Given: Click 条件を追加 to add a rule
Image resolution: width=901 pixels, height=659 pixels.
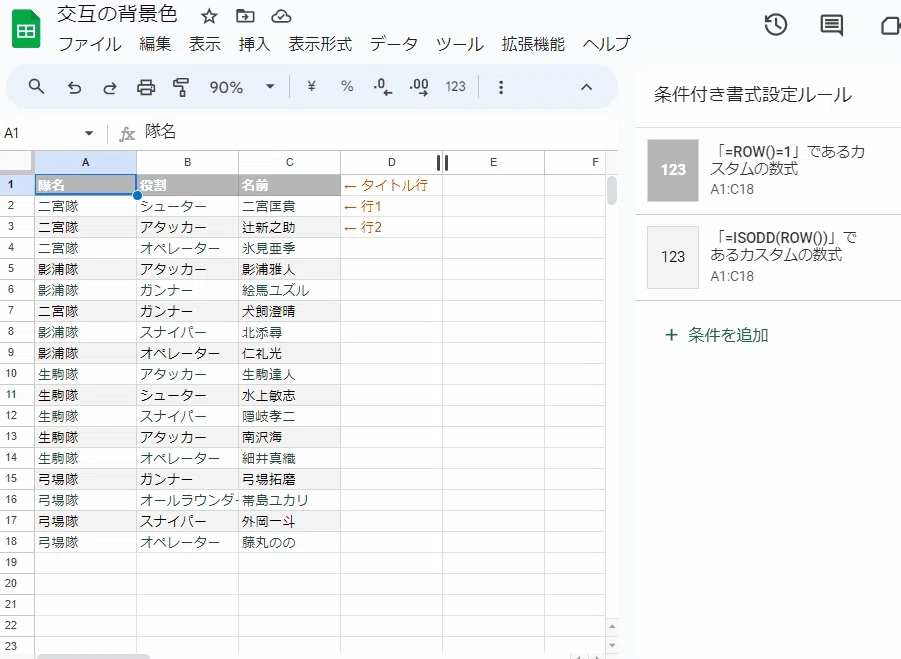Looking at the screenshot, I should tap(717, 335).
